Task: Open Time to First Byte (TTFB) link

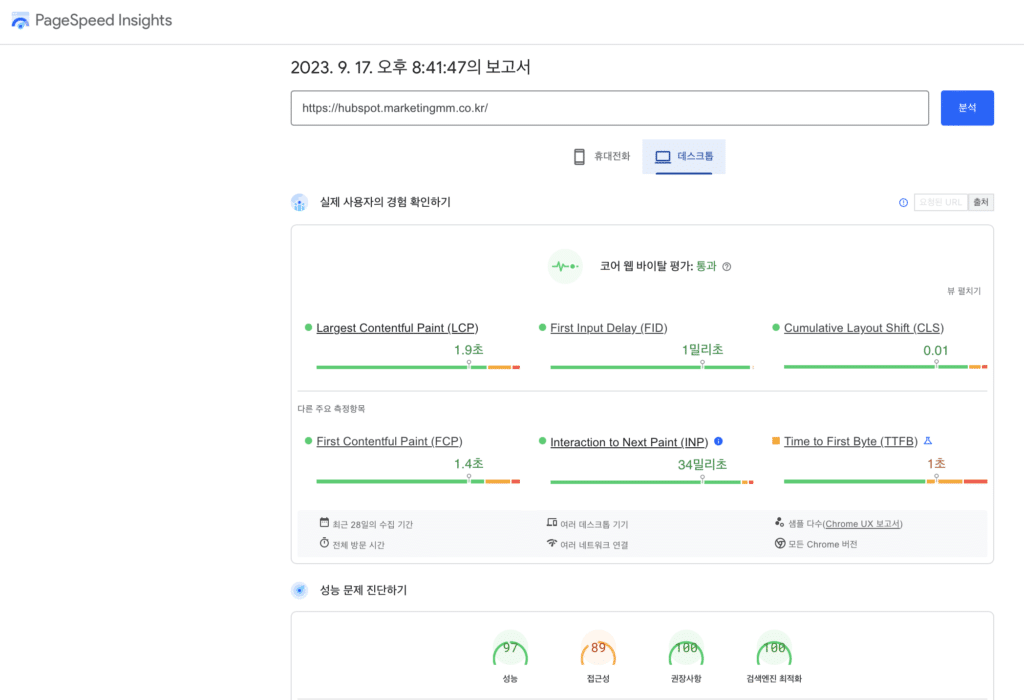Action: tap(850, 441)
